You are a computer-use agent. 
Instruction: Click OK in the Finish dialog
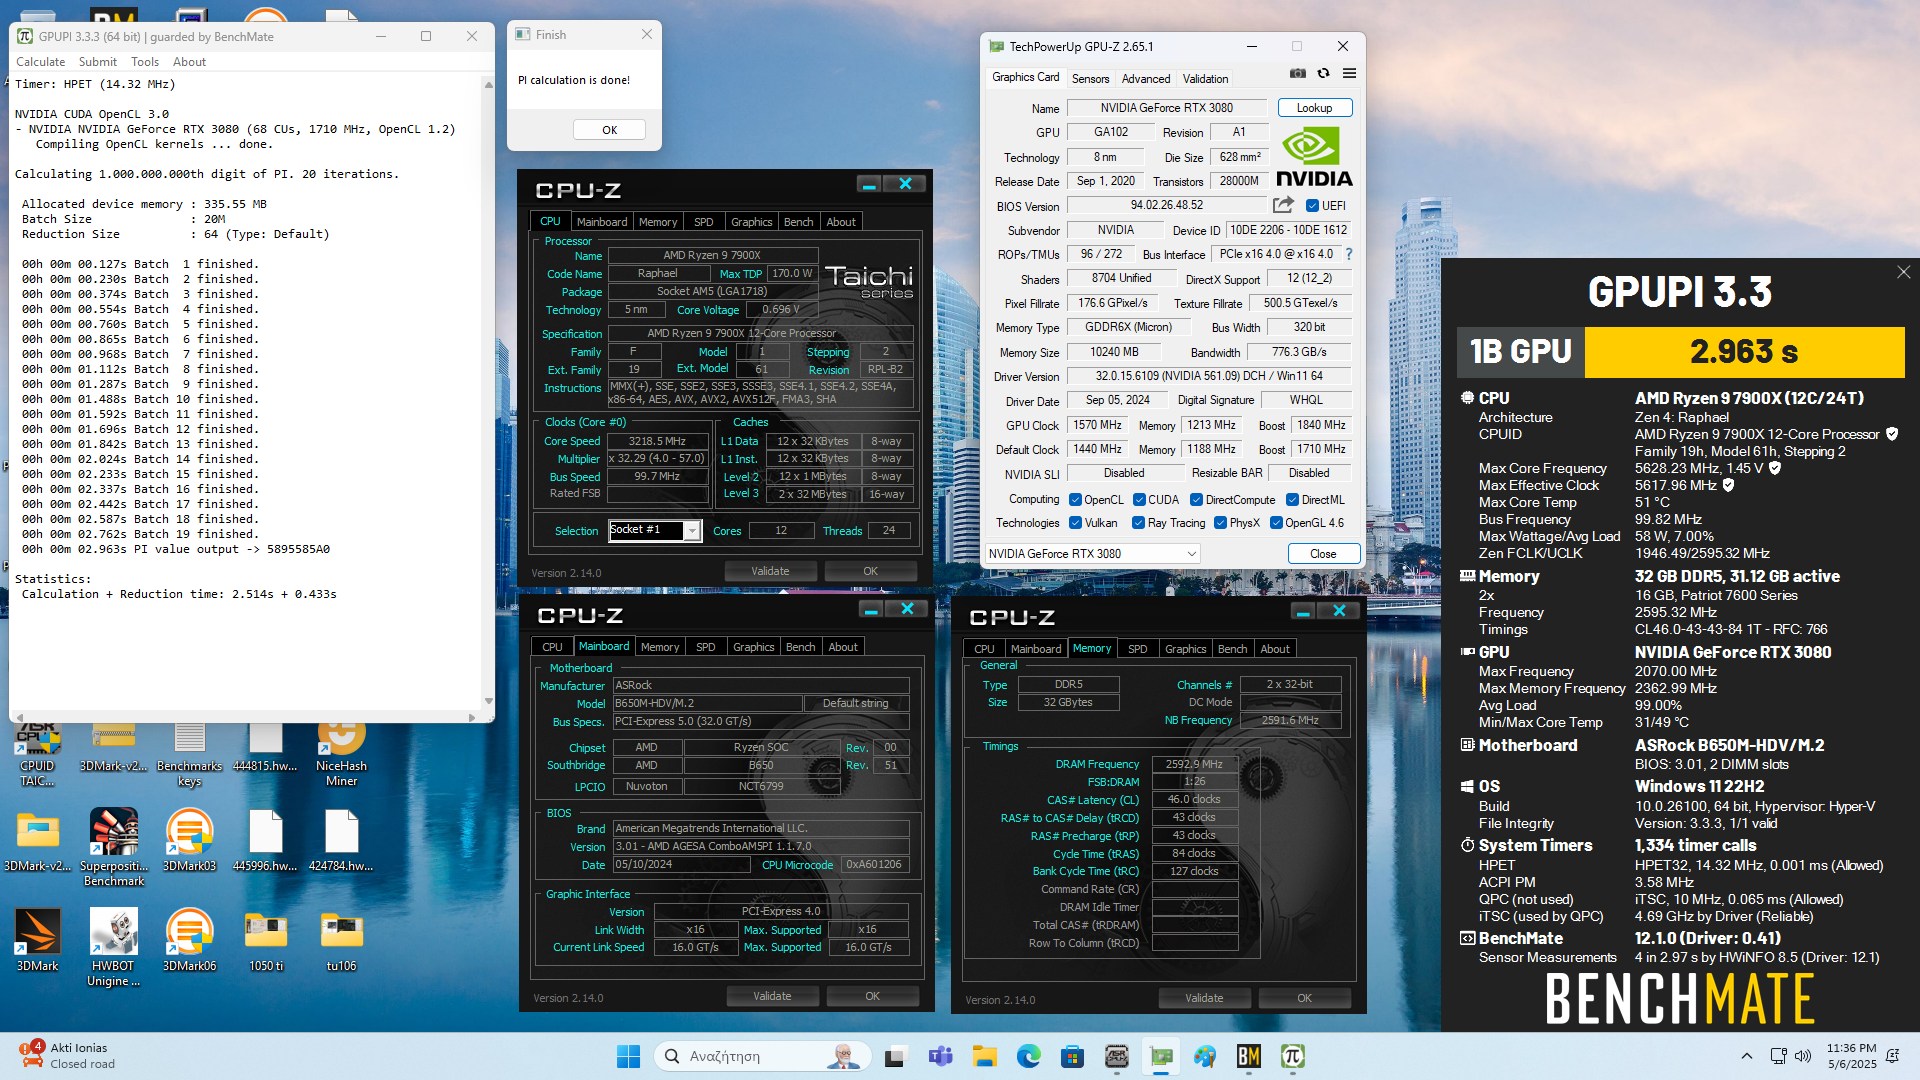[x=609, y=130]
